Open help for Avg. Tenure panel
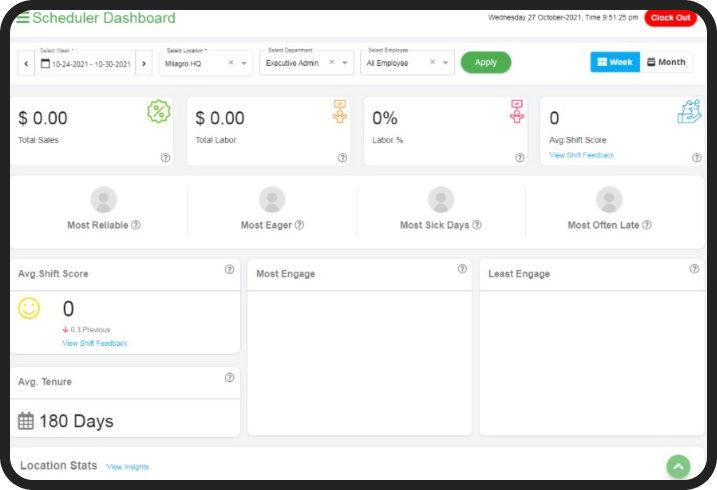The height and width of the screenshot is (490, 717). pos(230,378)
